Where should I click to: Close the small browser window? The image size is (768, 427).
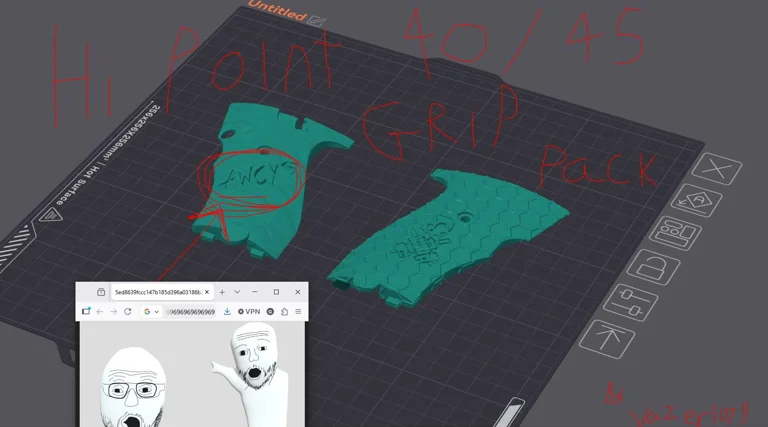298,292
